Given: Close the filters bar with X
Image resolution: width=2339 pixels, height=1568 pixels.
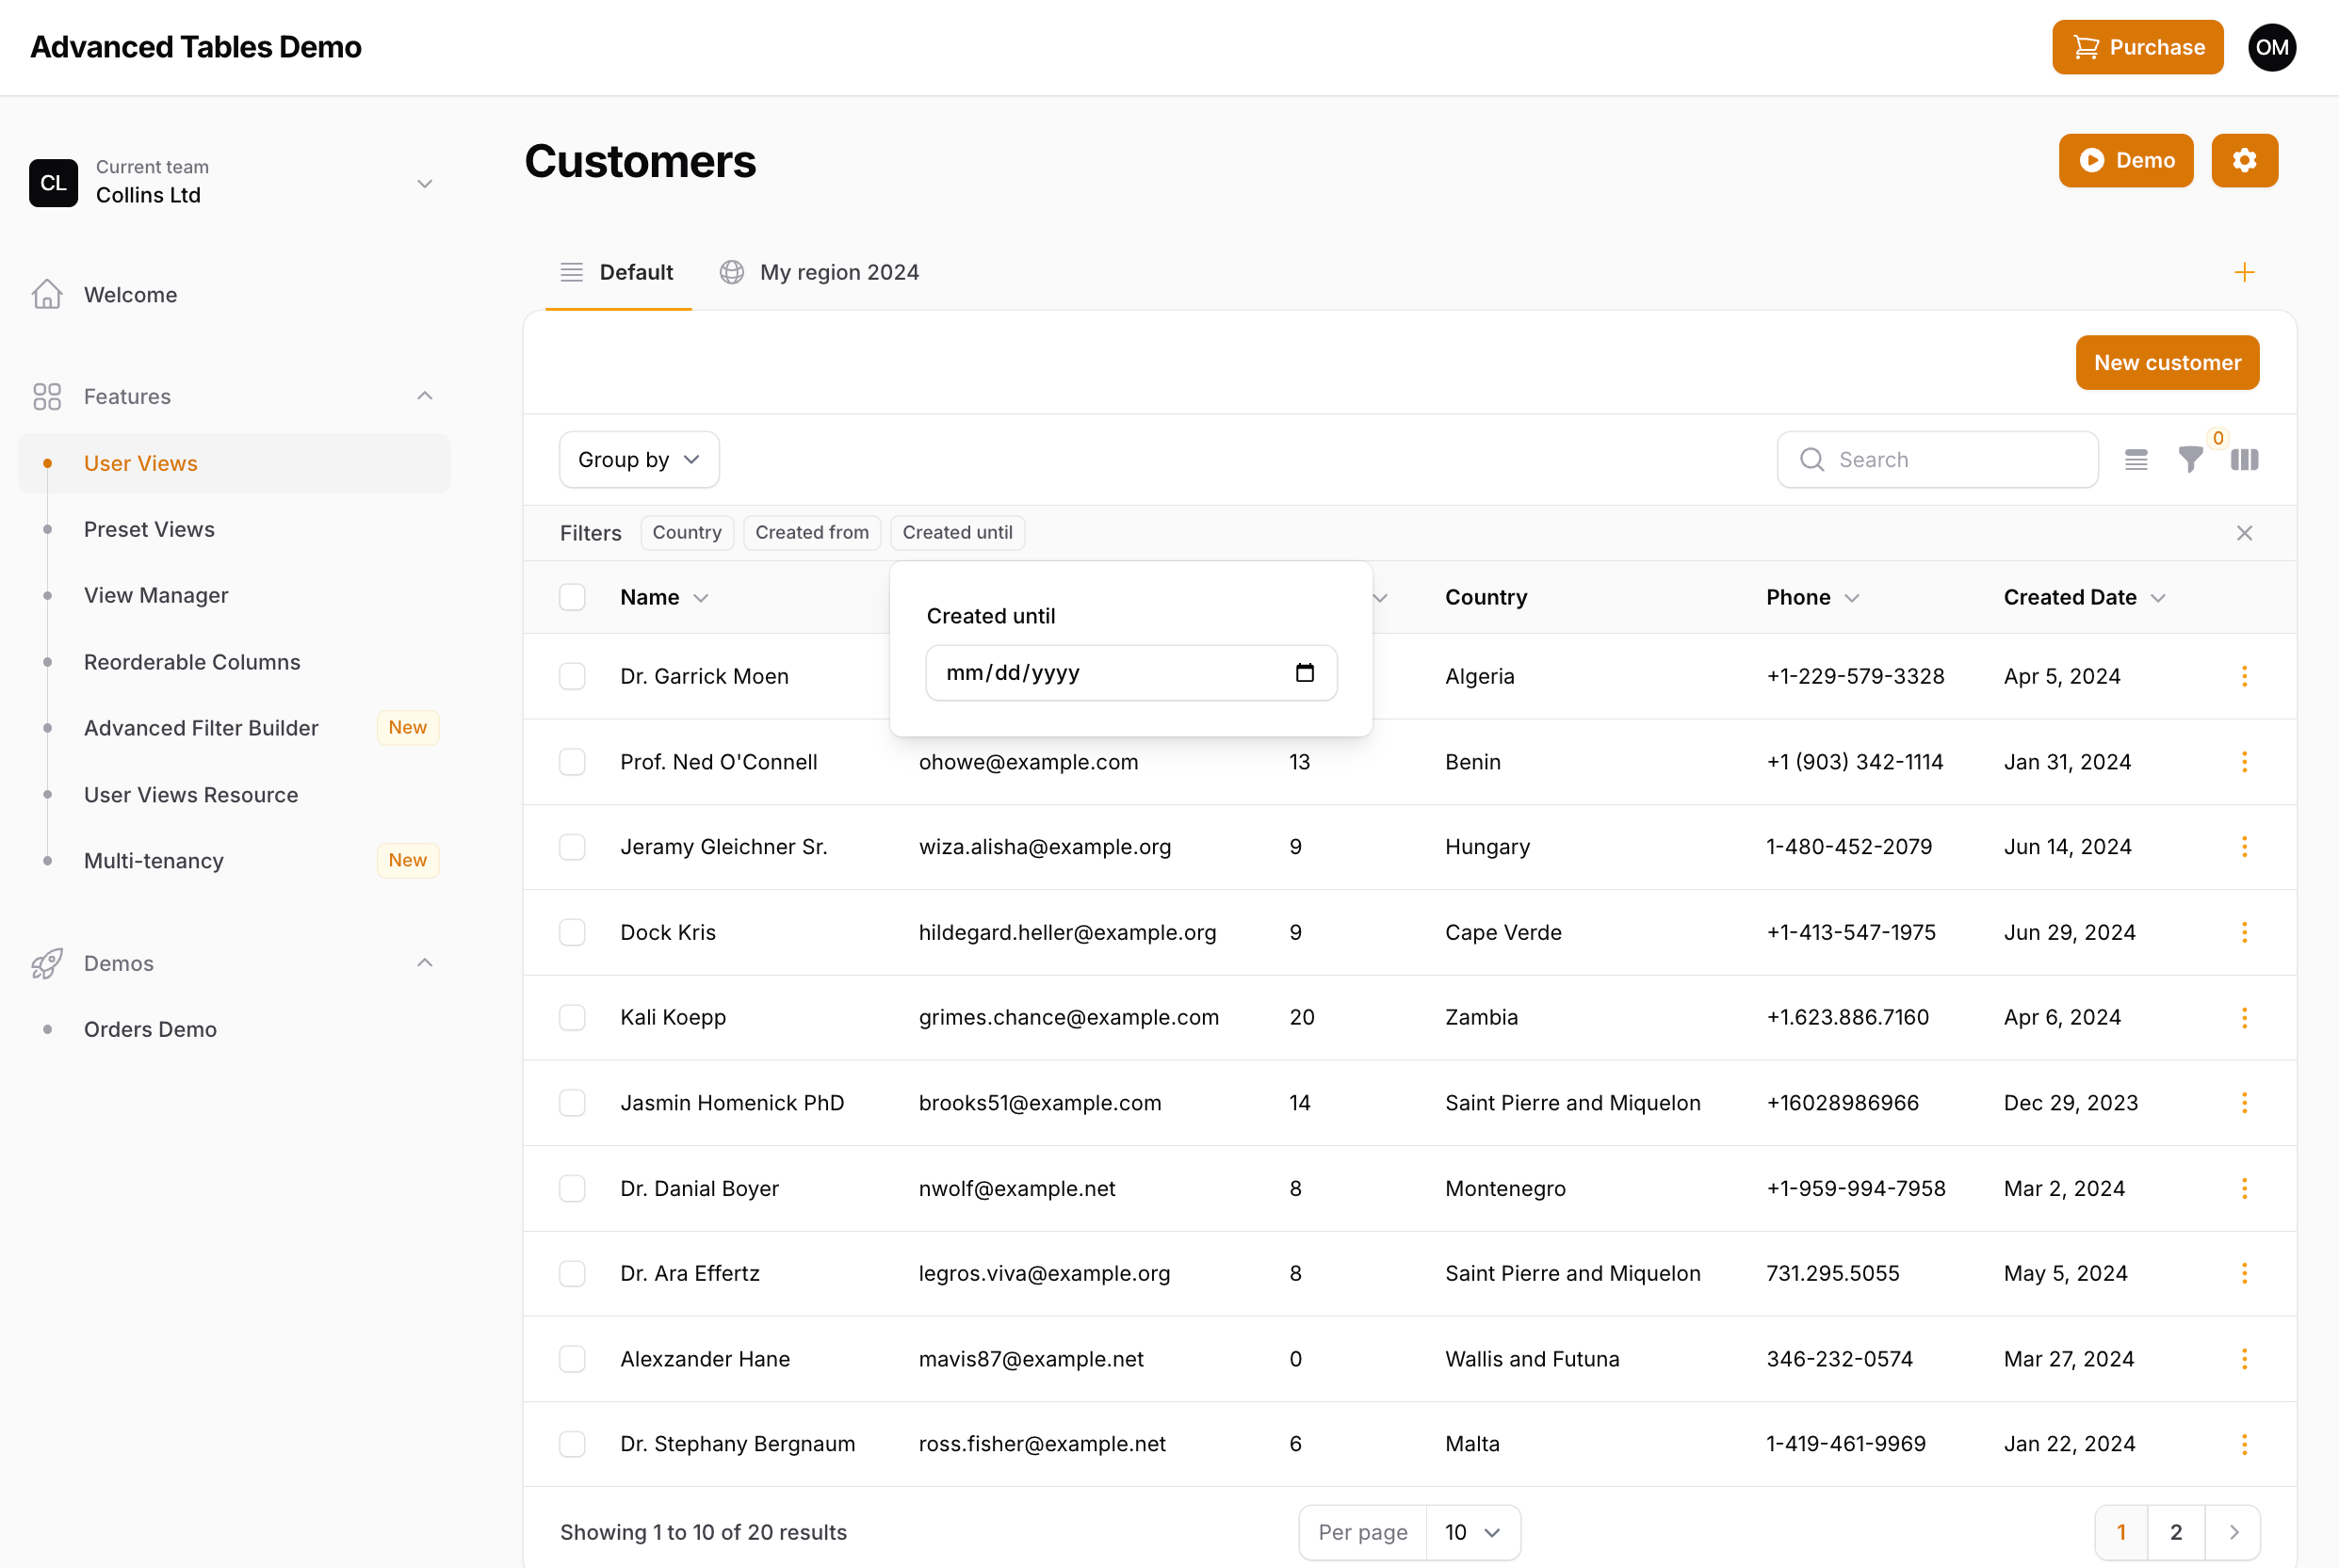Looking at the screenshot, I should (x=2243, y=533).
